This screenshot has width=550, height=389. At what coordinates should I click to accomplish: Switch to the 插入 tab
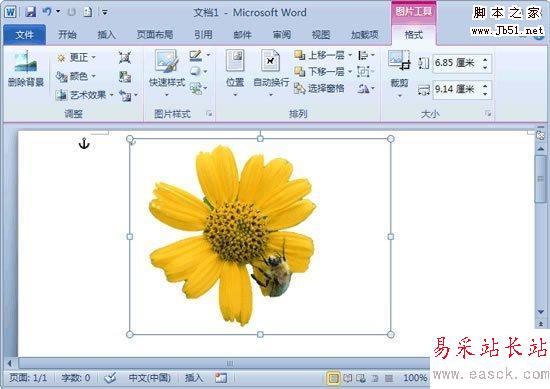click(106, 34)
